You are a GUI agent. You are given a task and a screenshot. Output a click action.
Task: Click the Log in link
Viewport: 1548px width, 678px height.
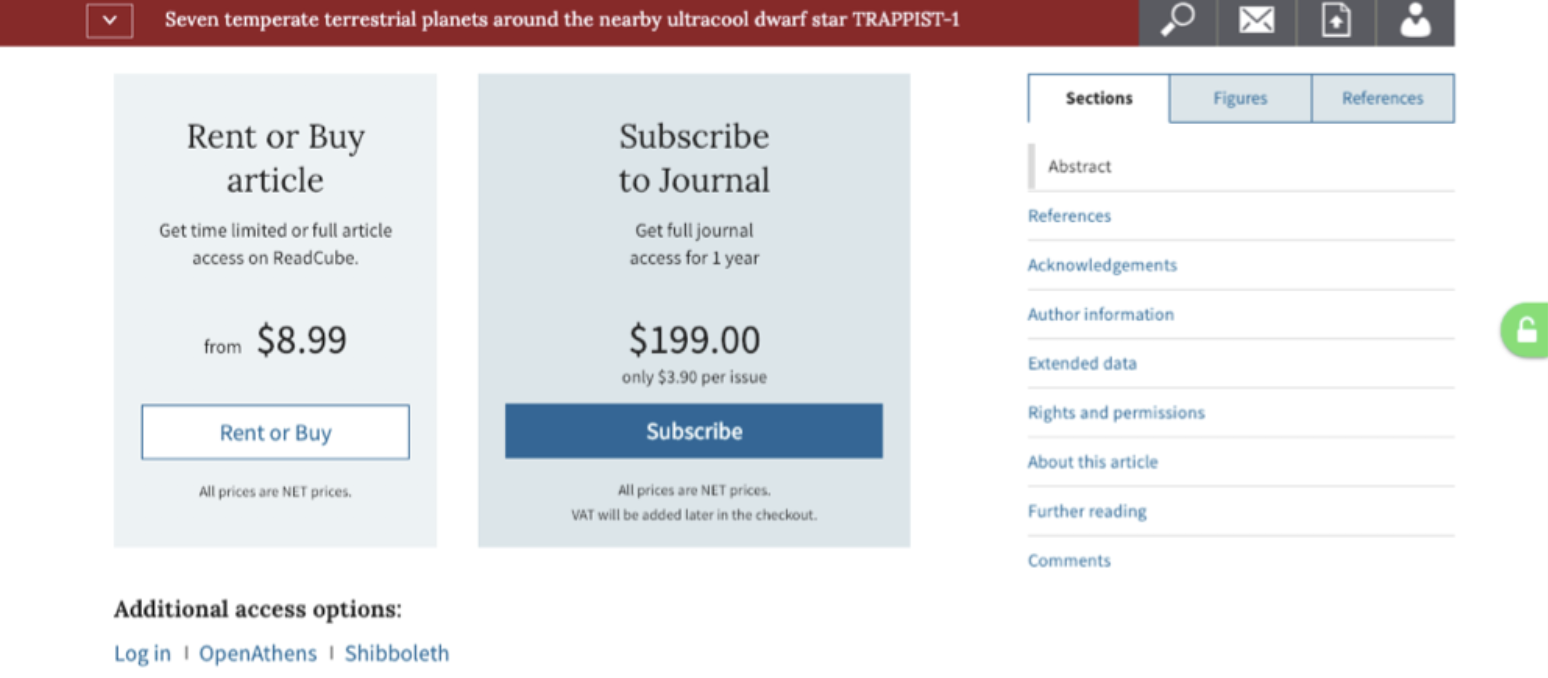point(142,654)
